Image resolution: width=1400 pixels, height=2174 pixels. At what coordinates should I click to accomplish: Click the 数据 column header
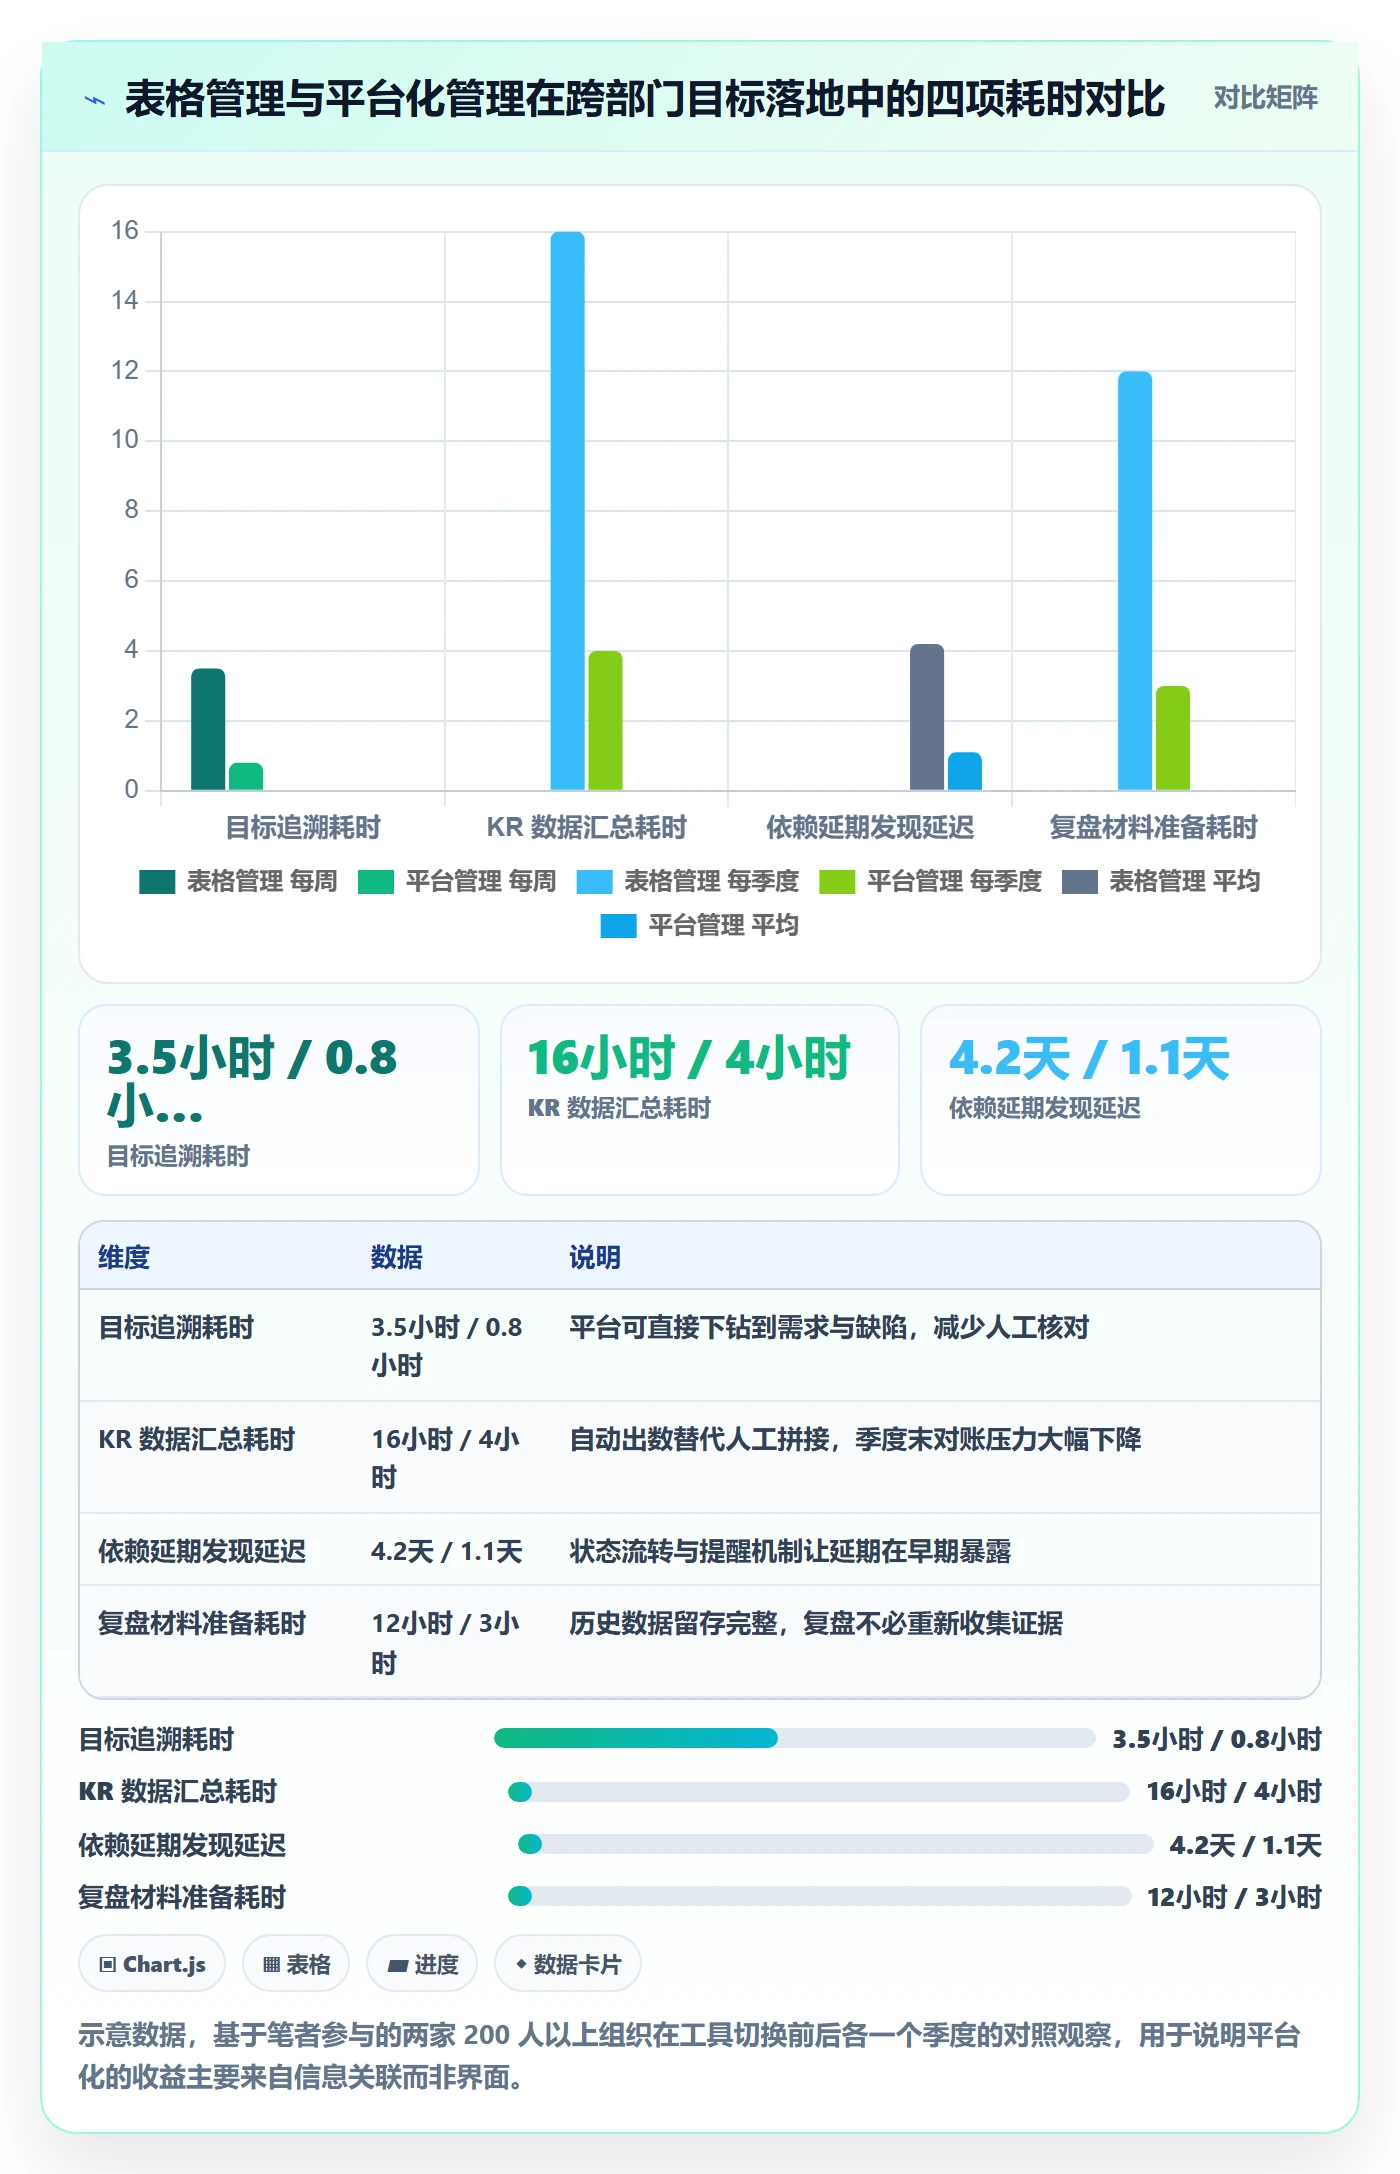(397, 1257)
